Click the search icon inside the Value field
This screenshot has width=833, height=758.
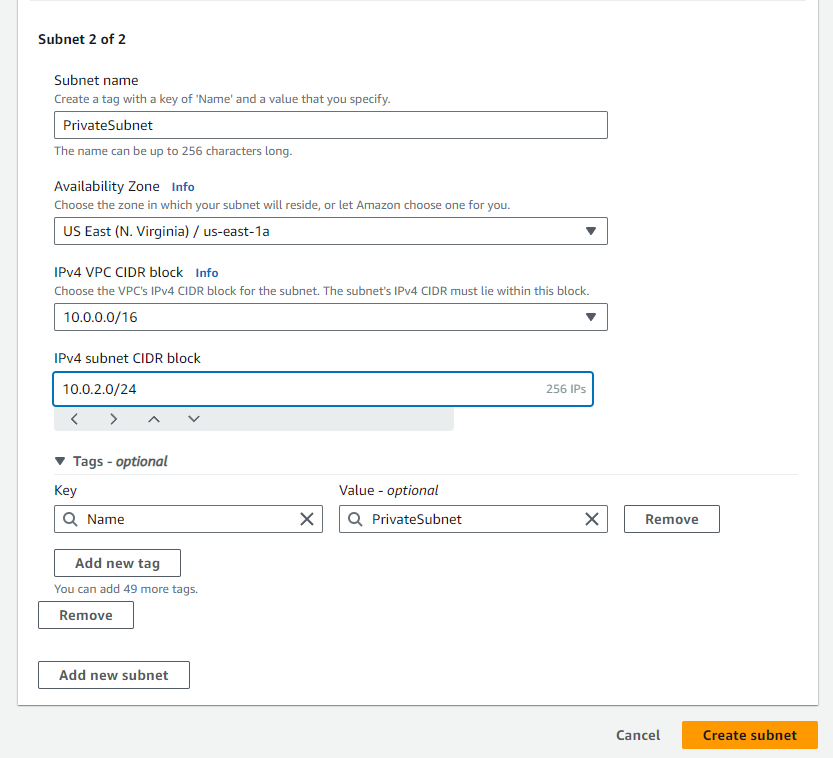pyautogui.click(x=356, y=519)
